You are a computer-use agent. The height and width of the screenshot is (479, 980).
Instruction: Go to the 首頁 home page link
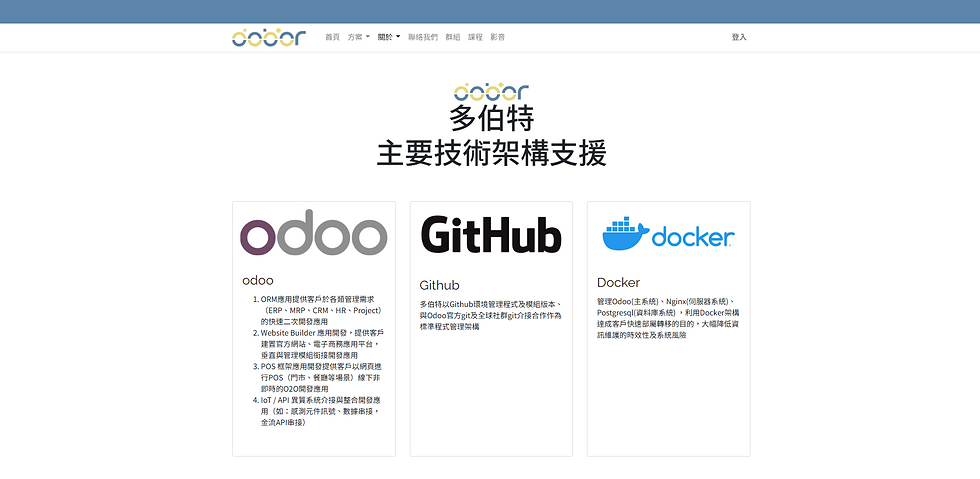tap(332, 38)
